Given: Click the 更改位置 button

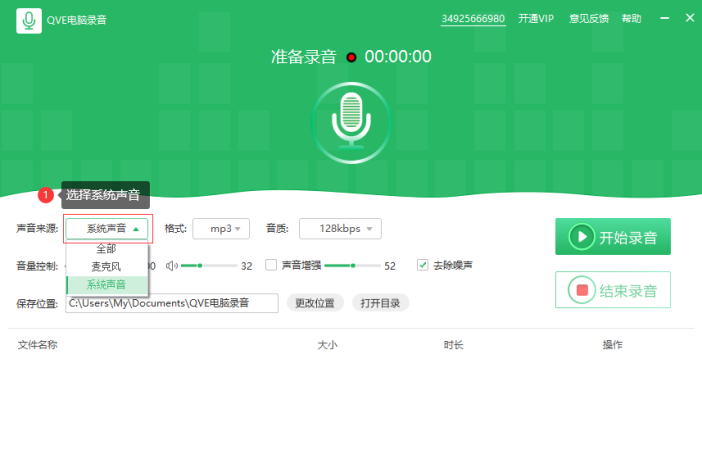Looking at the screenshot, I should pyautogui.click(x=315, y=303).
